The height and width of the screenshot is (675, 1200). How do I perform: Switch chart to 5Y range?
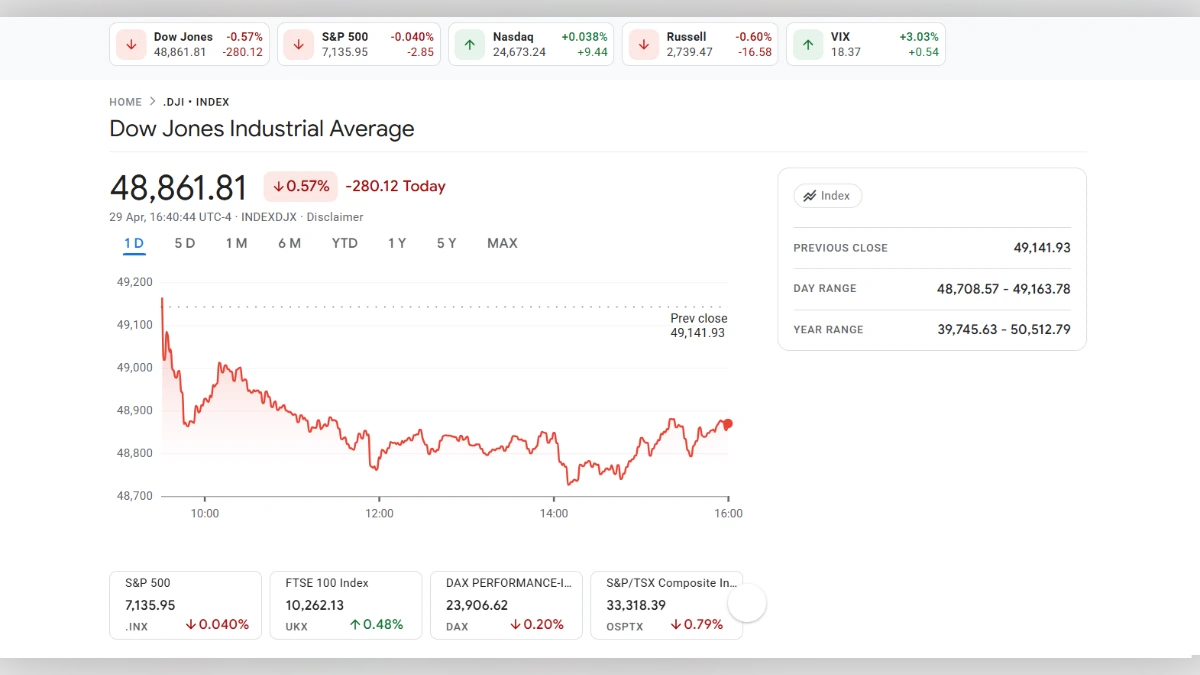click(x=447, y=243)
